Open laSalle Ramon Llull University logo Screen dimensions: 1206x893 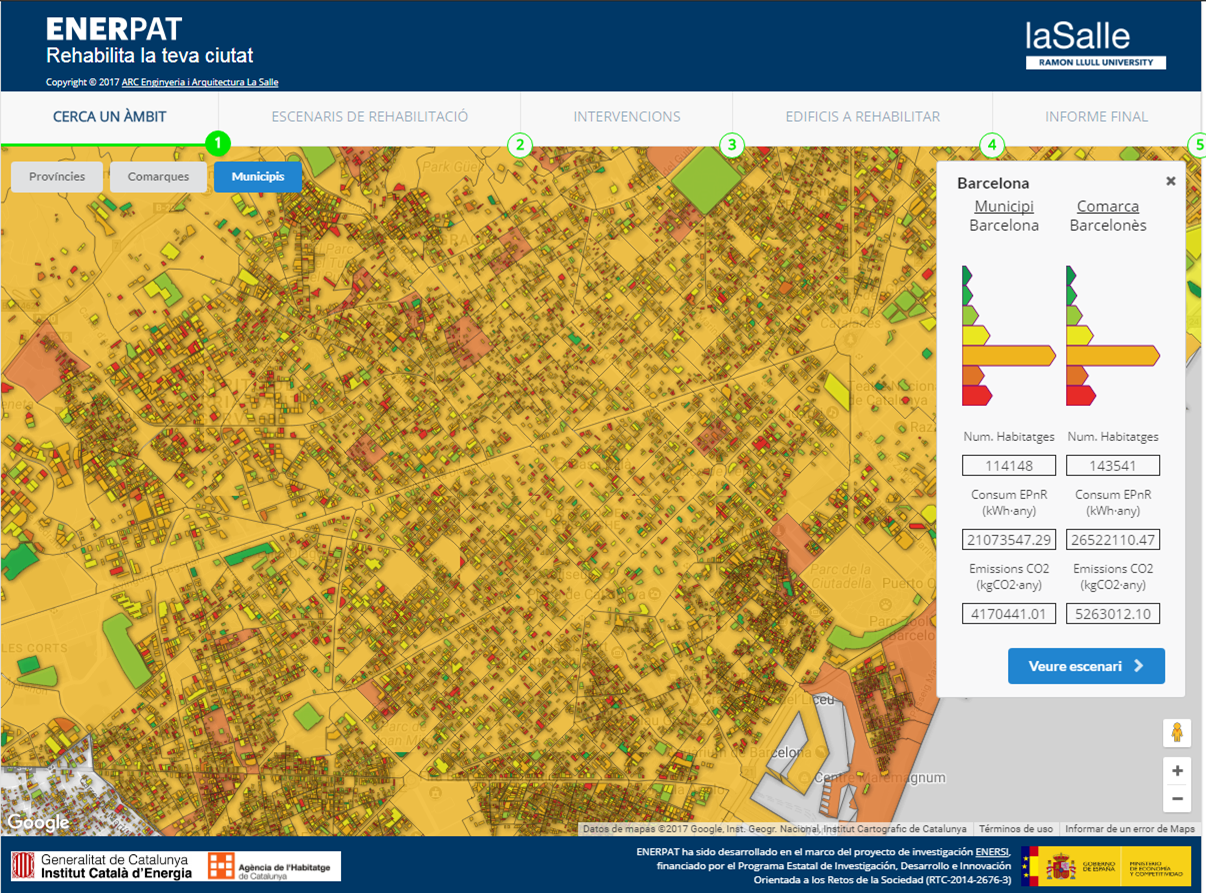point(1096,46)
